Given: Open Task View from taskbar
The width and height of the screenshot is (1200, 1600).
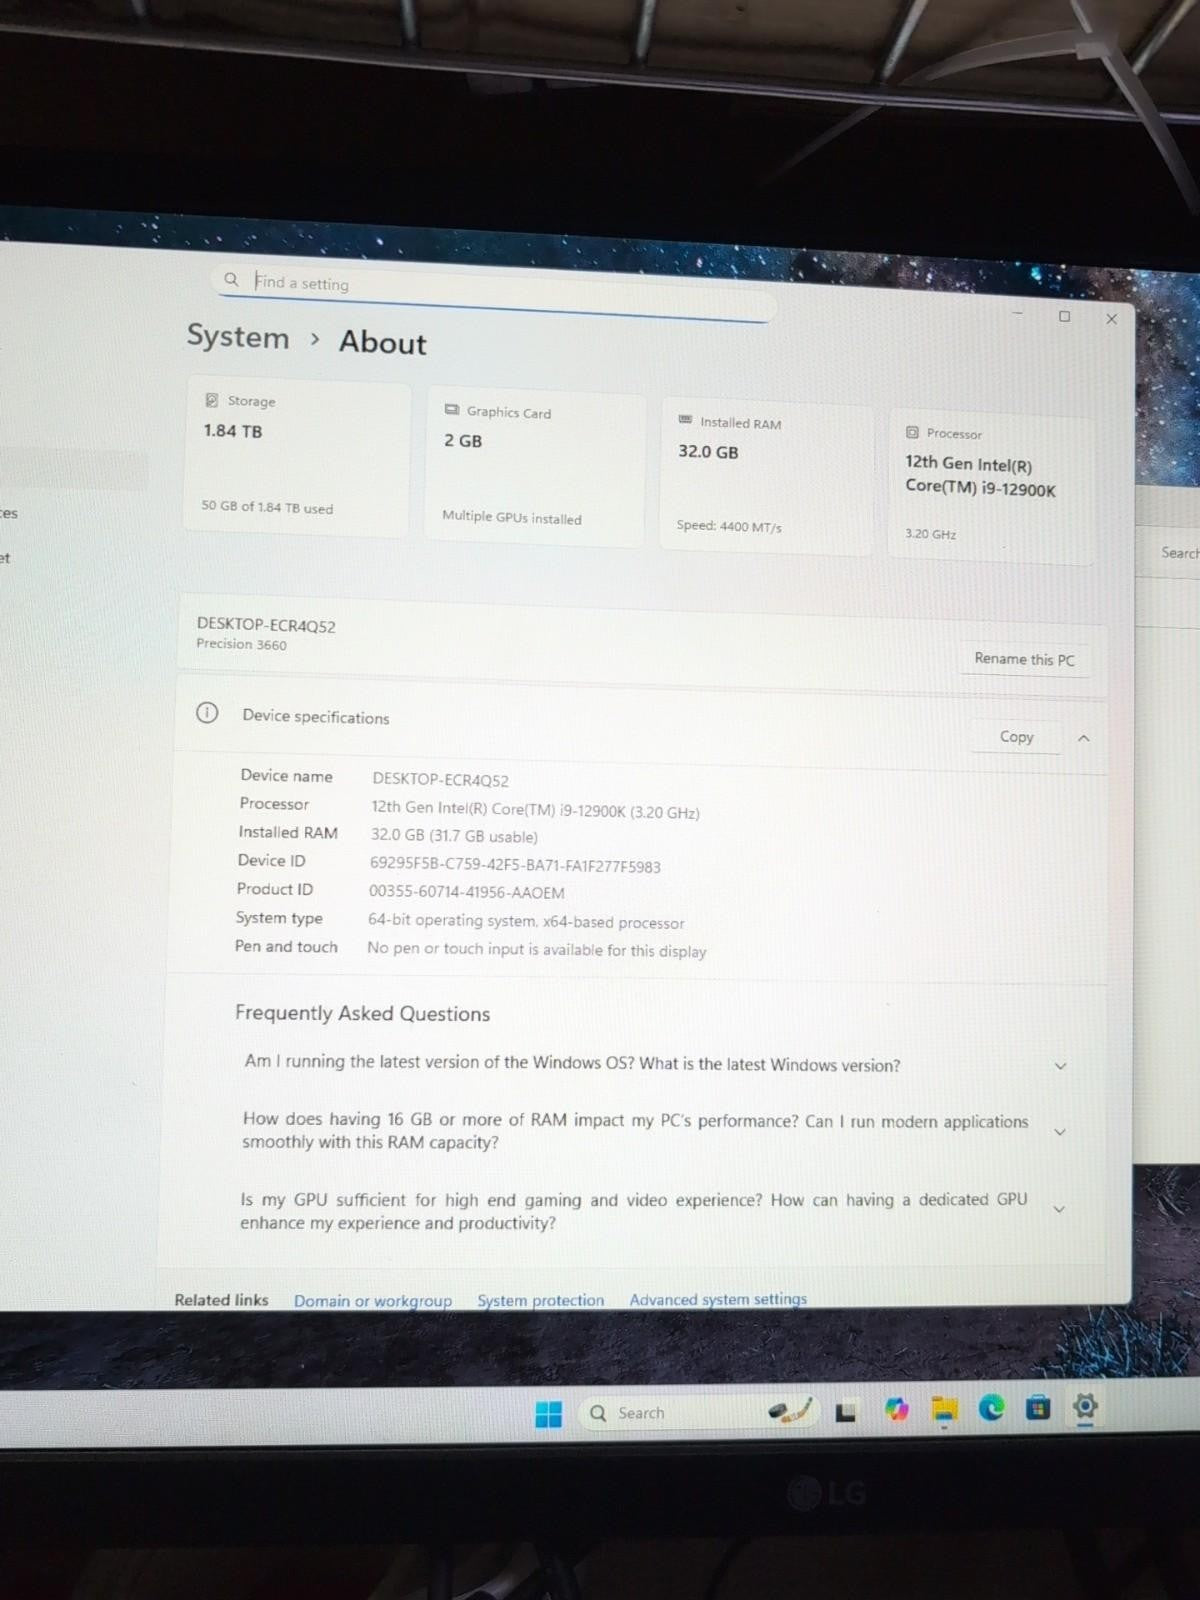Looking at the screenshot, I should (x=846, y=1412).
